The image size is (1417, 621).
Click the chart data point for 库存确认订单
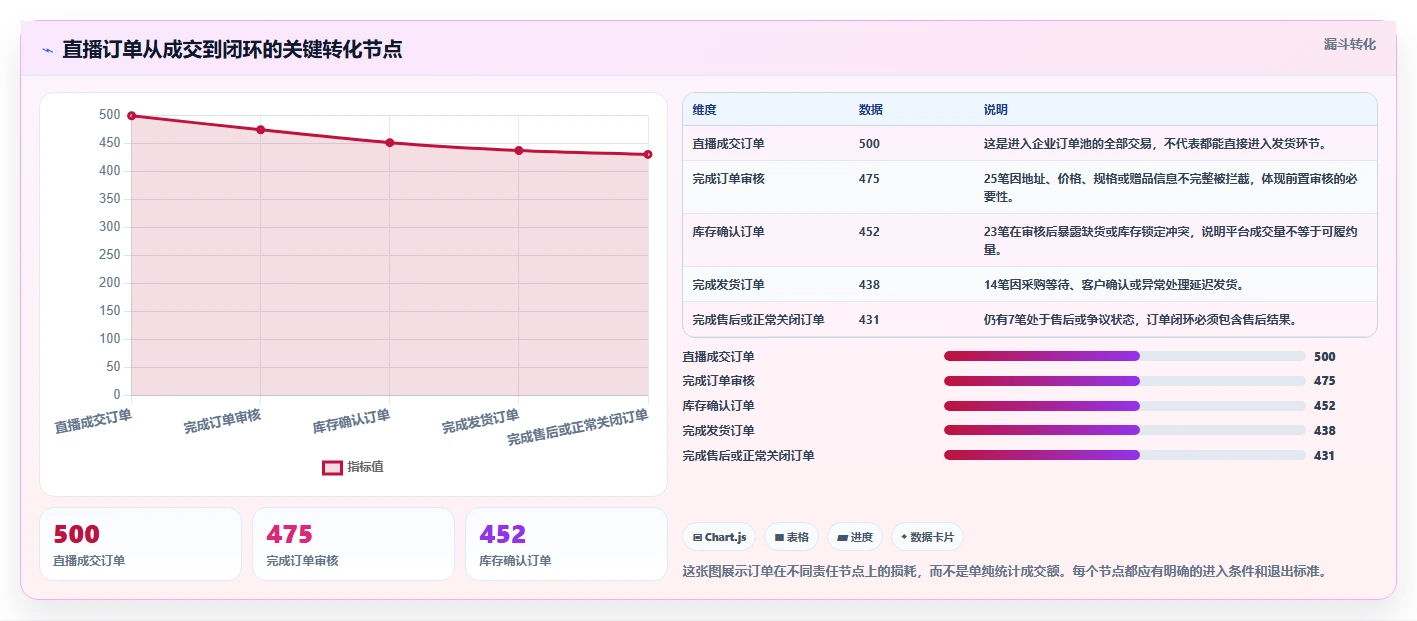coord(390,143)
